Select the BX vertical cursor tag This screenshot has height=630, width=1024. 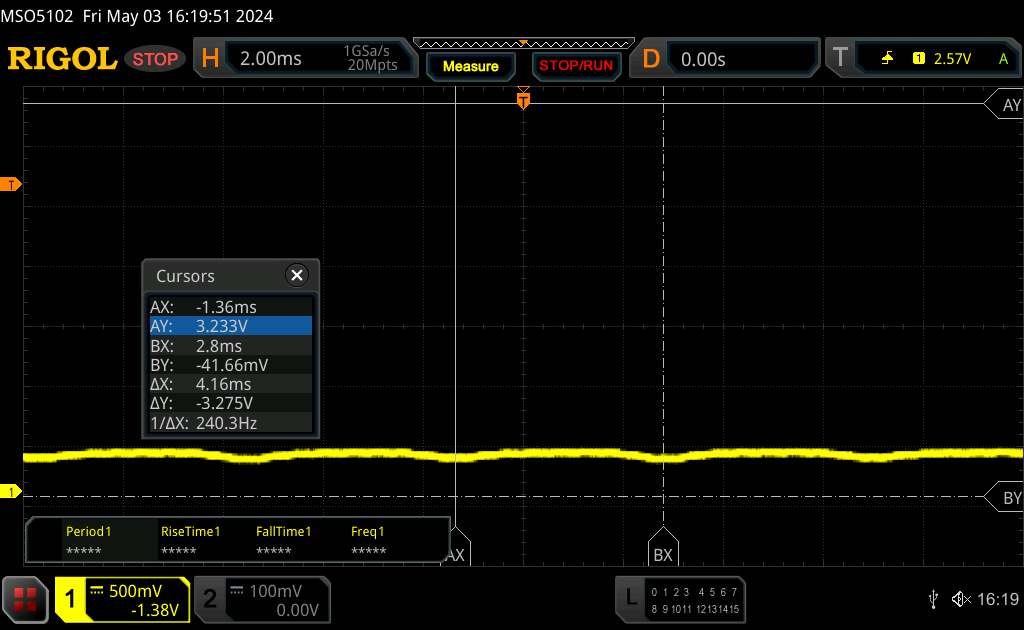point(663,547)
